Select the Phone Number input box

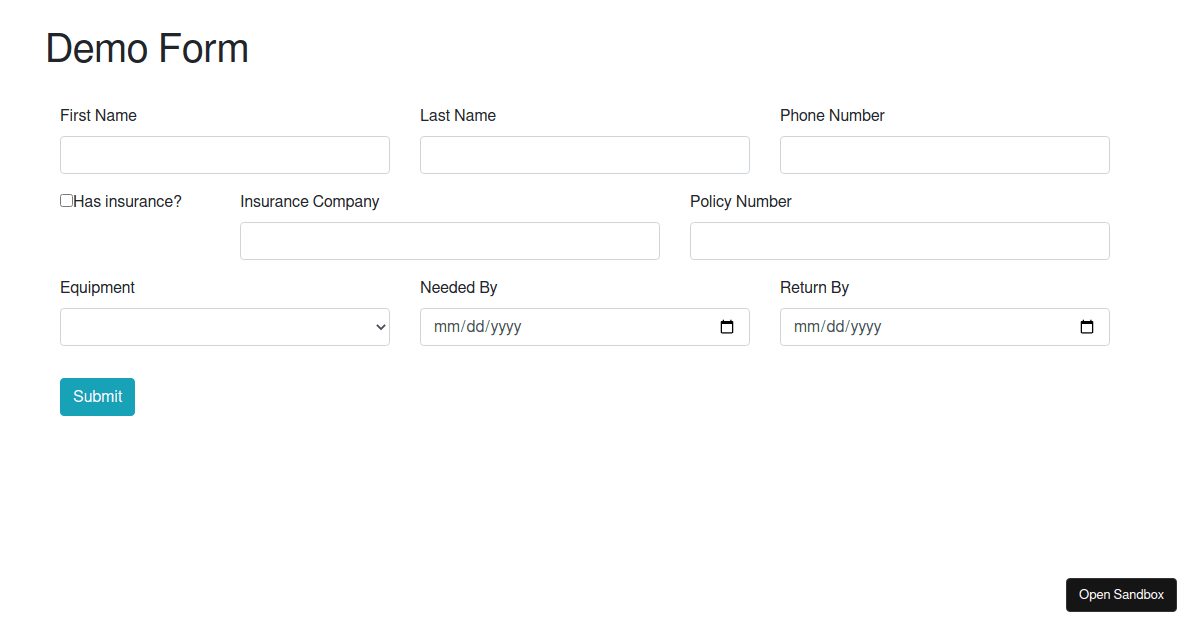tap(945, 155)
